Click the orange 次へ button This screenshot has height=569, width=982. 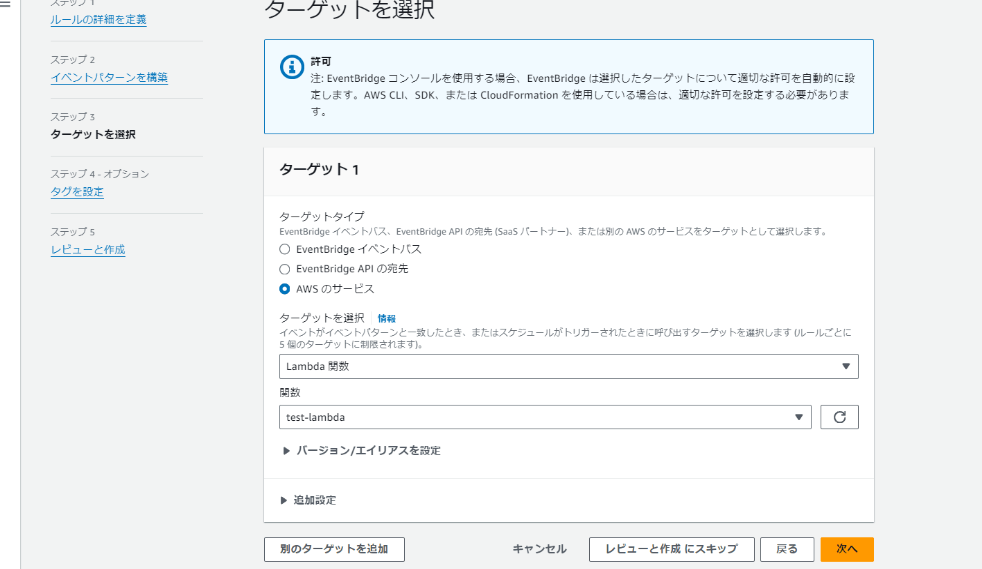point(847,549)
